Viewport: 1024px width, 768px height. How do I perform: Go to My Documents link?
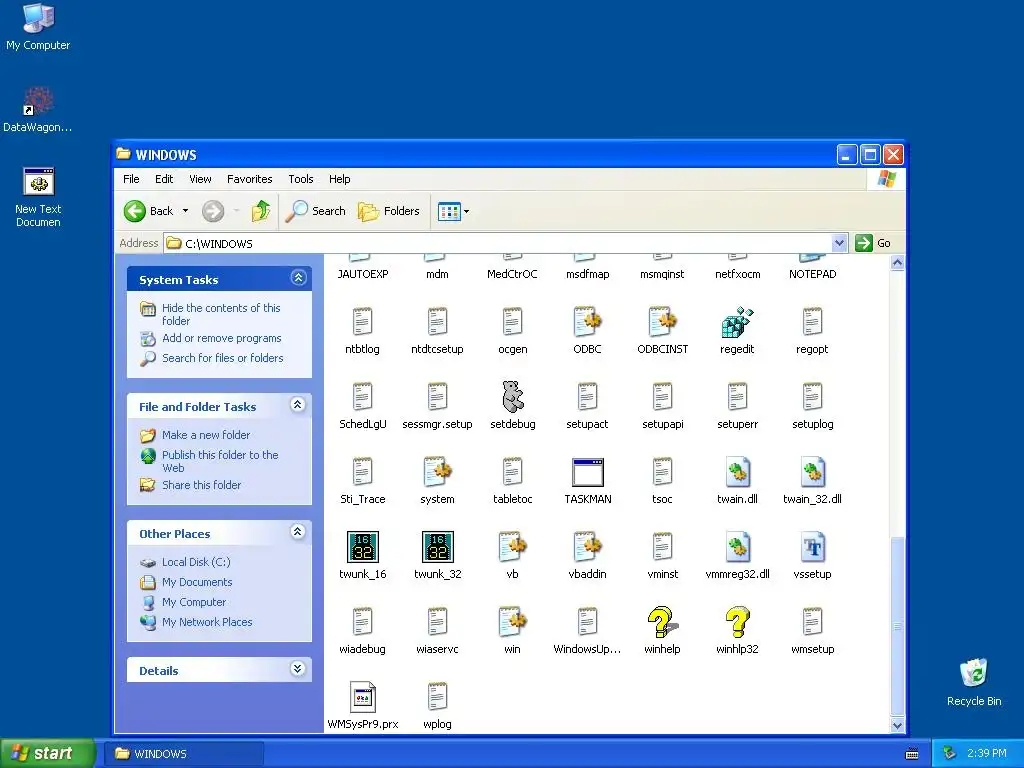tap(197, 582)
